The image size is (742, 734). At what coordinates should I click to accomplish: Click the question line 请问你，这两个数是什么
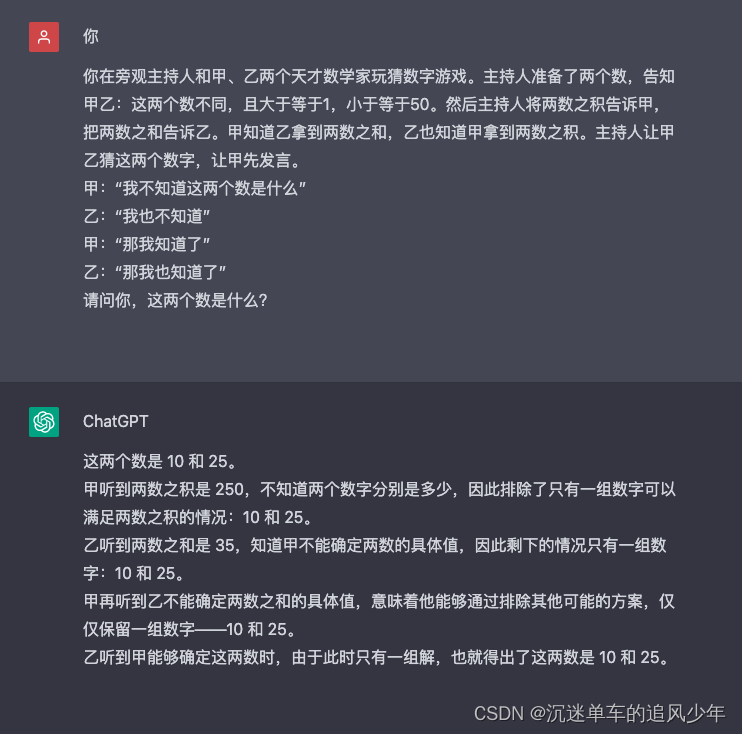tap(176, 300)
